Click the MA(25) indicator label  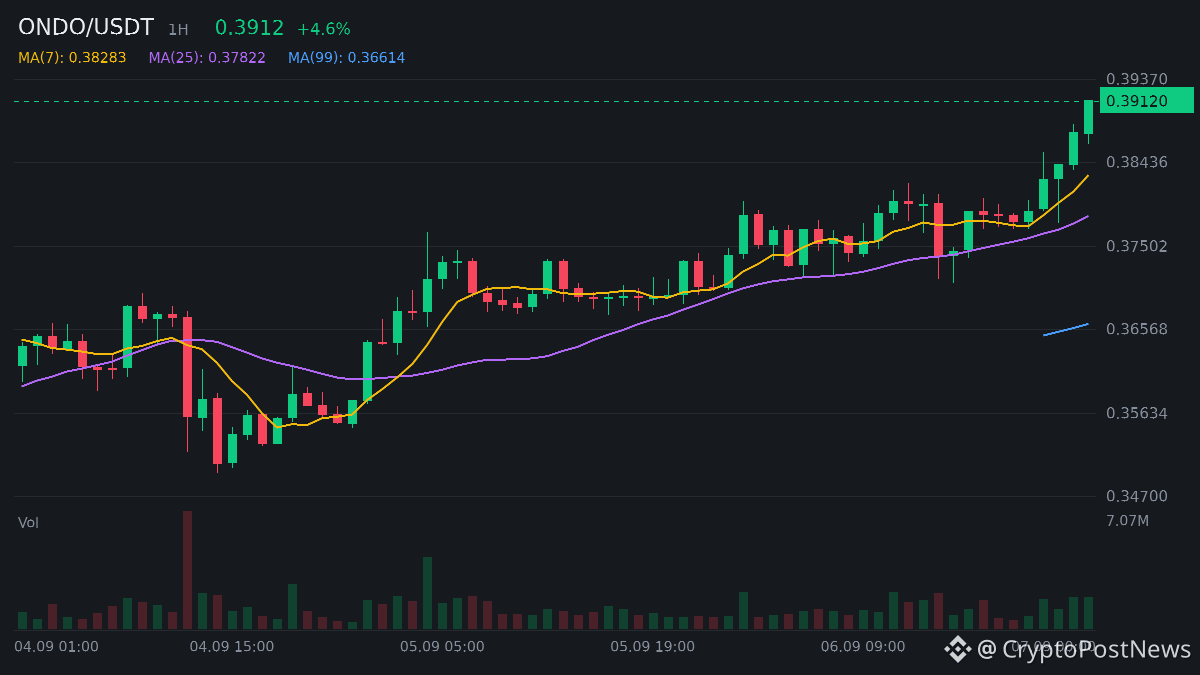coord(207,58)
